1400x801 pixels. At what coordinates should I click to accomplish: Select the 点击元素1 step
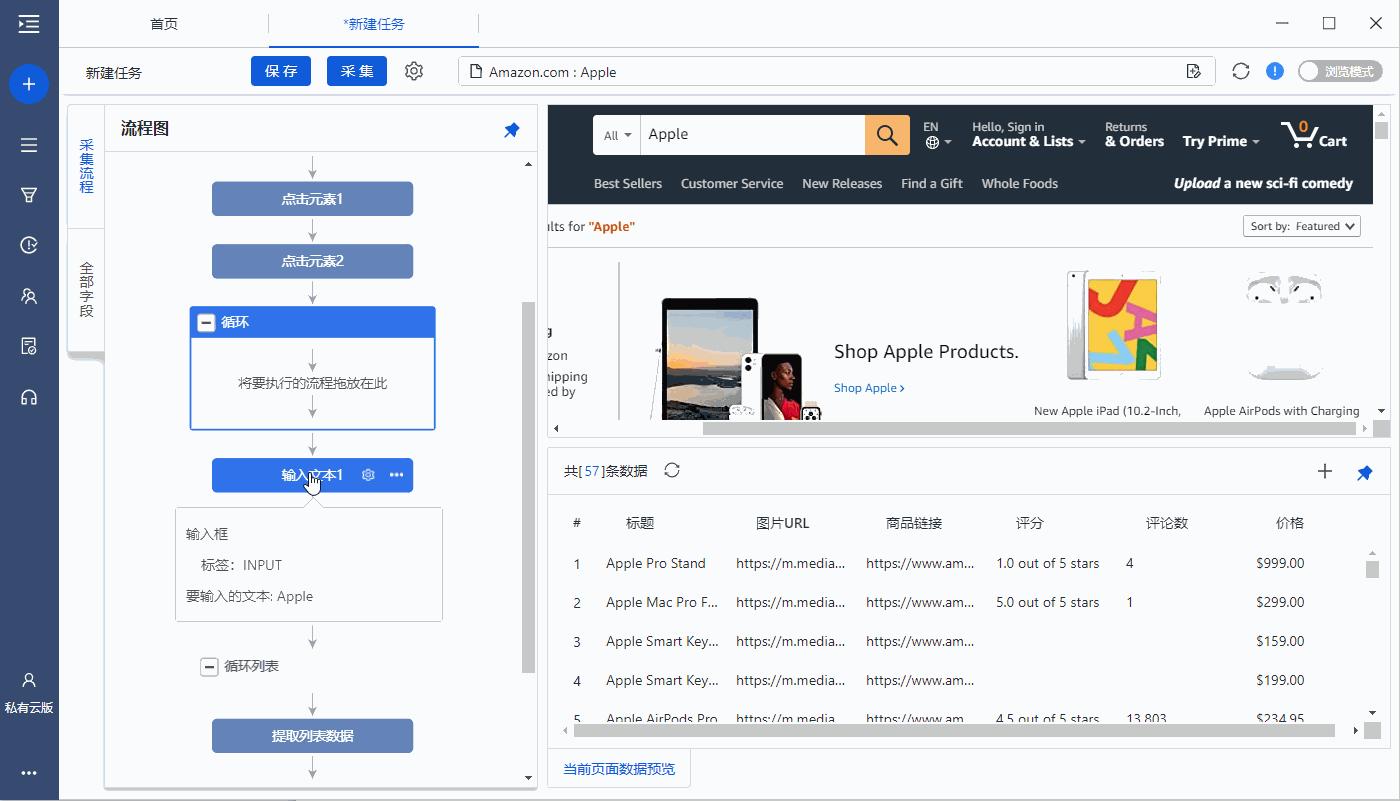(312, 199)
